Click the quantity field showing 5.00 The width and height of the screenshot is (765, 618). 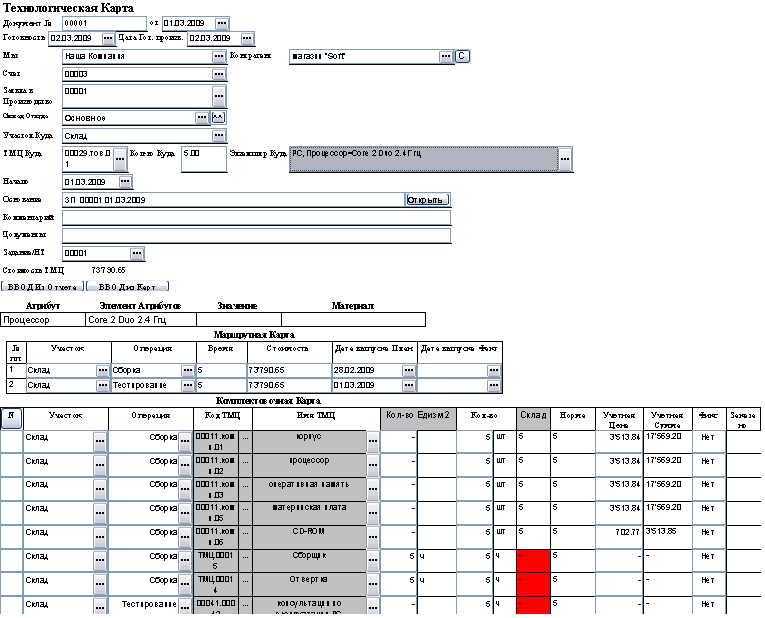[x=204, y=159]
